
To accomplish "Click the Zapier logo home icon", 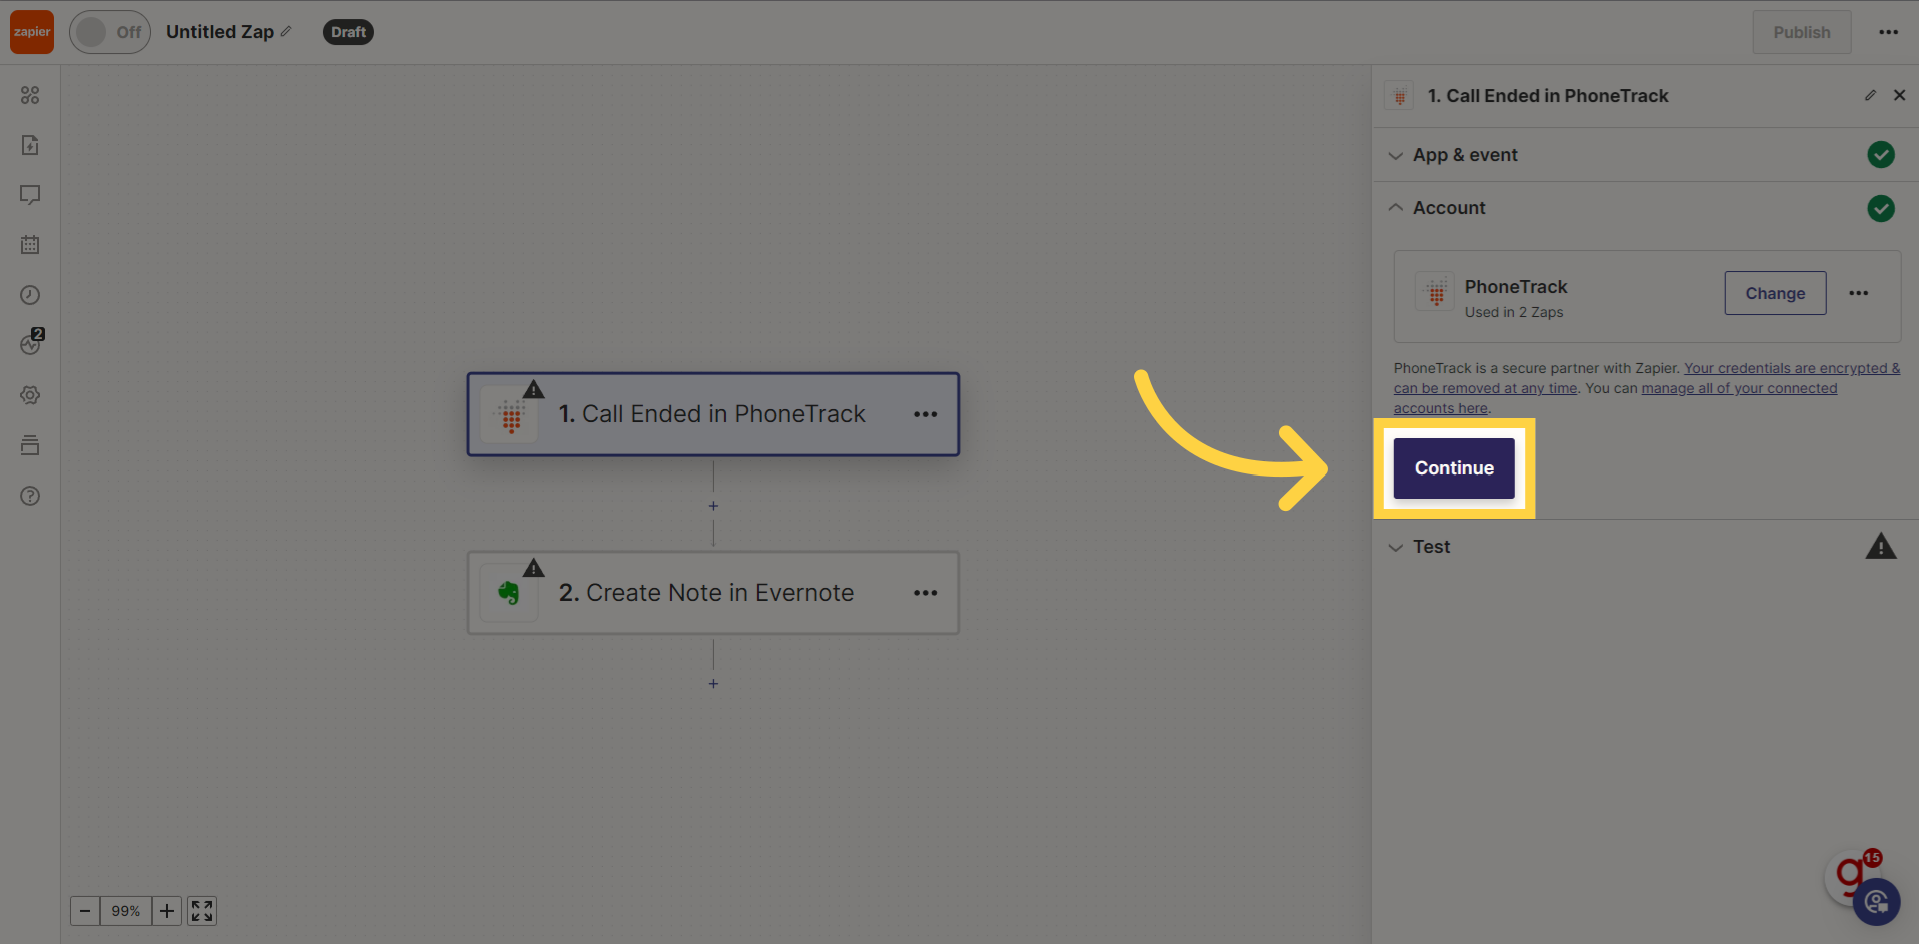I will (x=32, y=32).
